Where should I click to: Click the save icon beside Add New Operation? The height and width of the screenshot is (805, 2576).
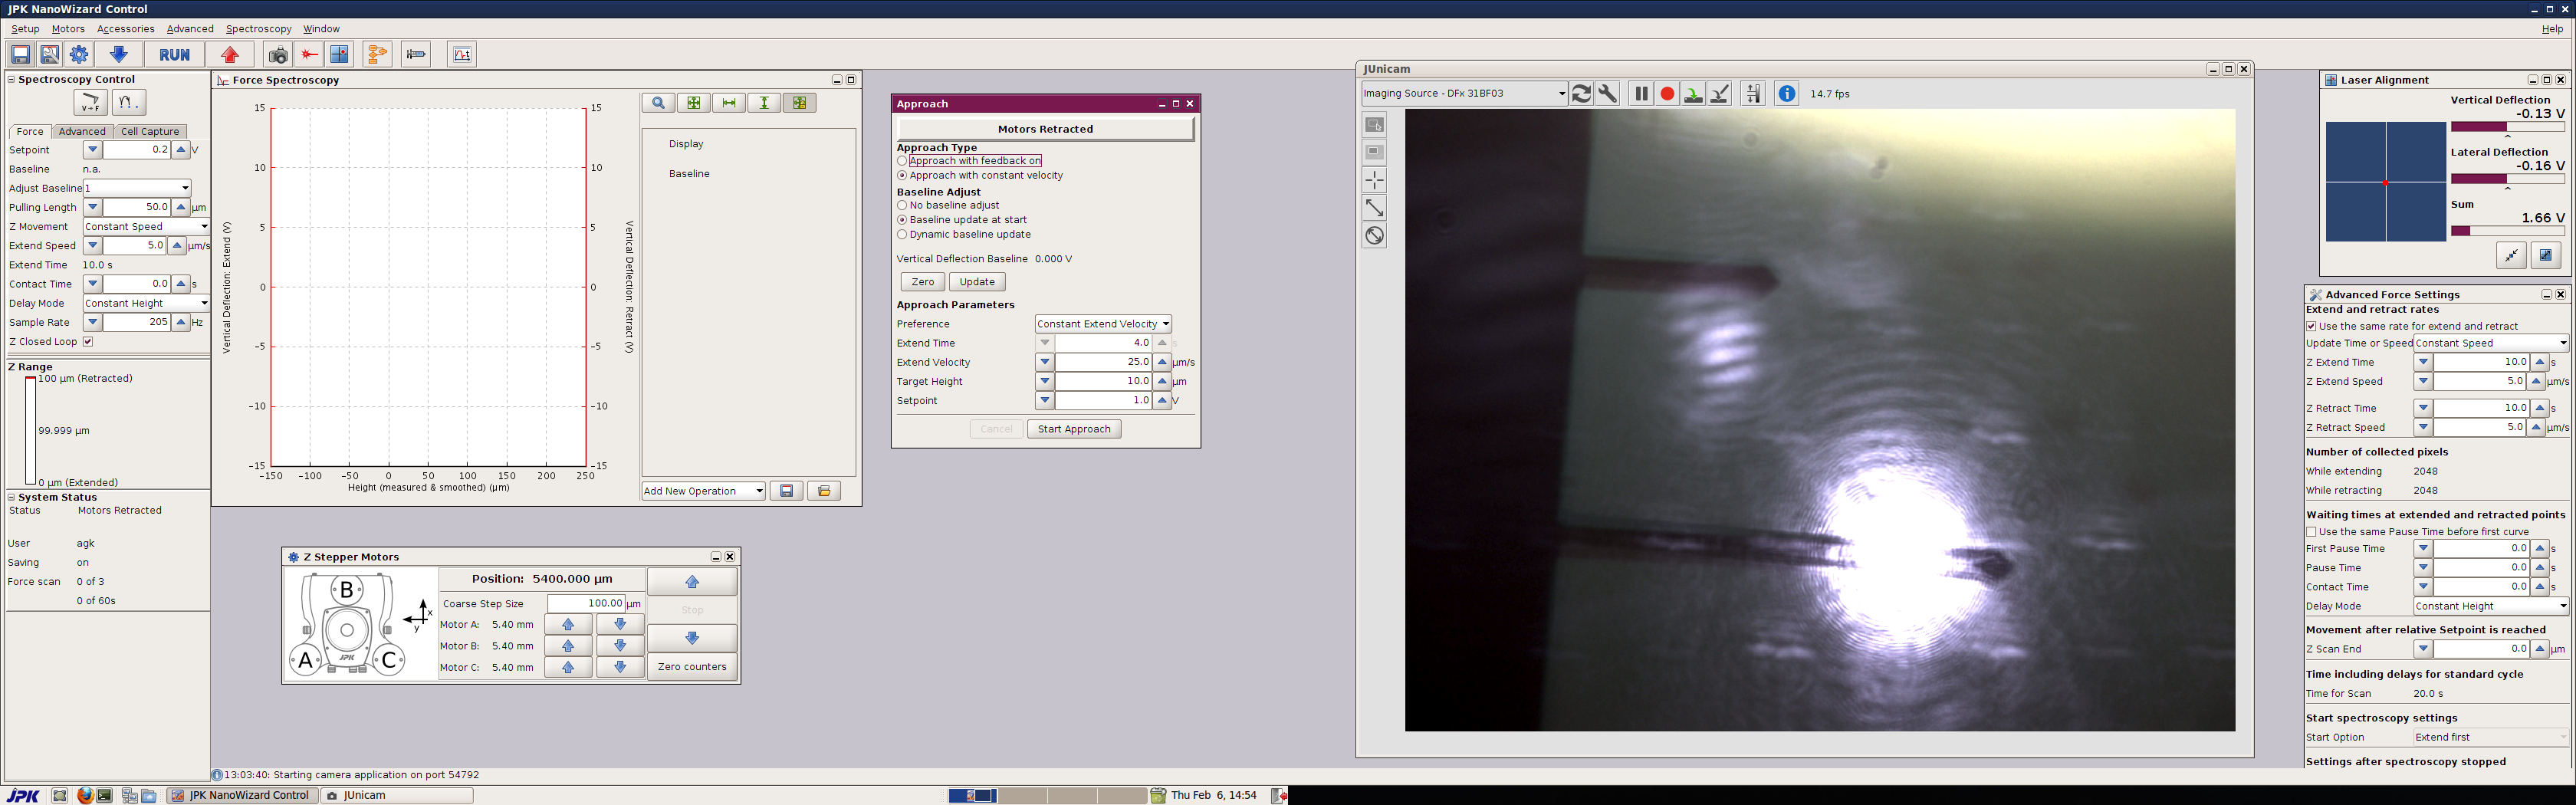(787, 491)
